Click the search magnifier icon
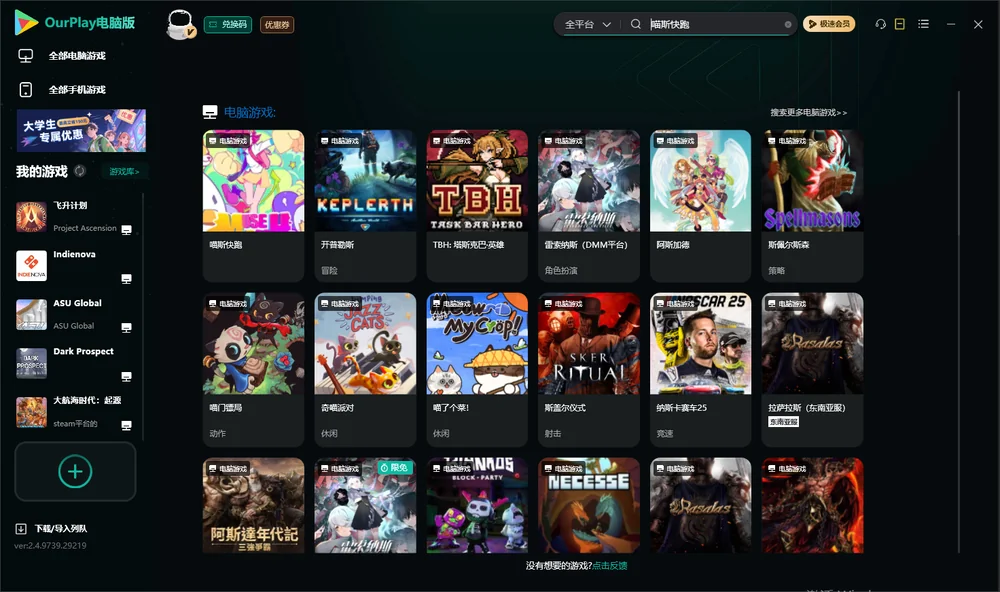1000x592 pixels. tap(635, 24)
